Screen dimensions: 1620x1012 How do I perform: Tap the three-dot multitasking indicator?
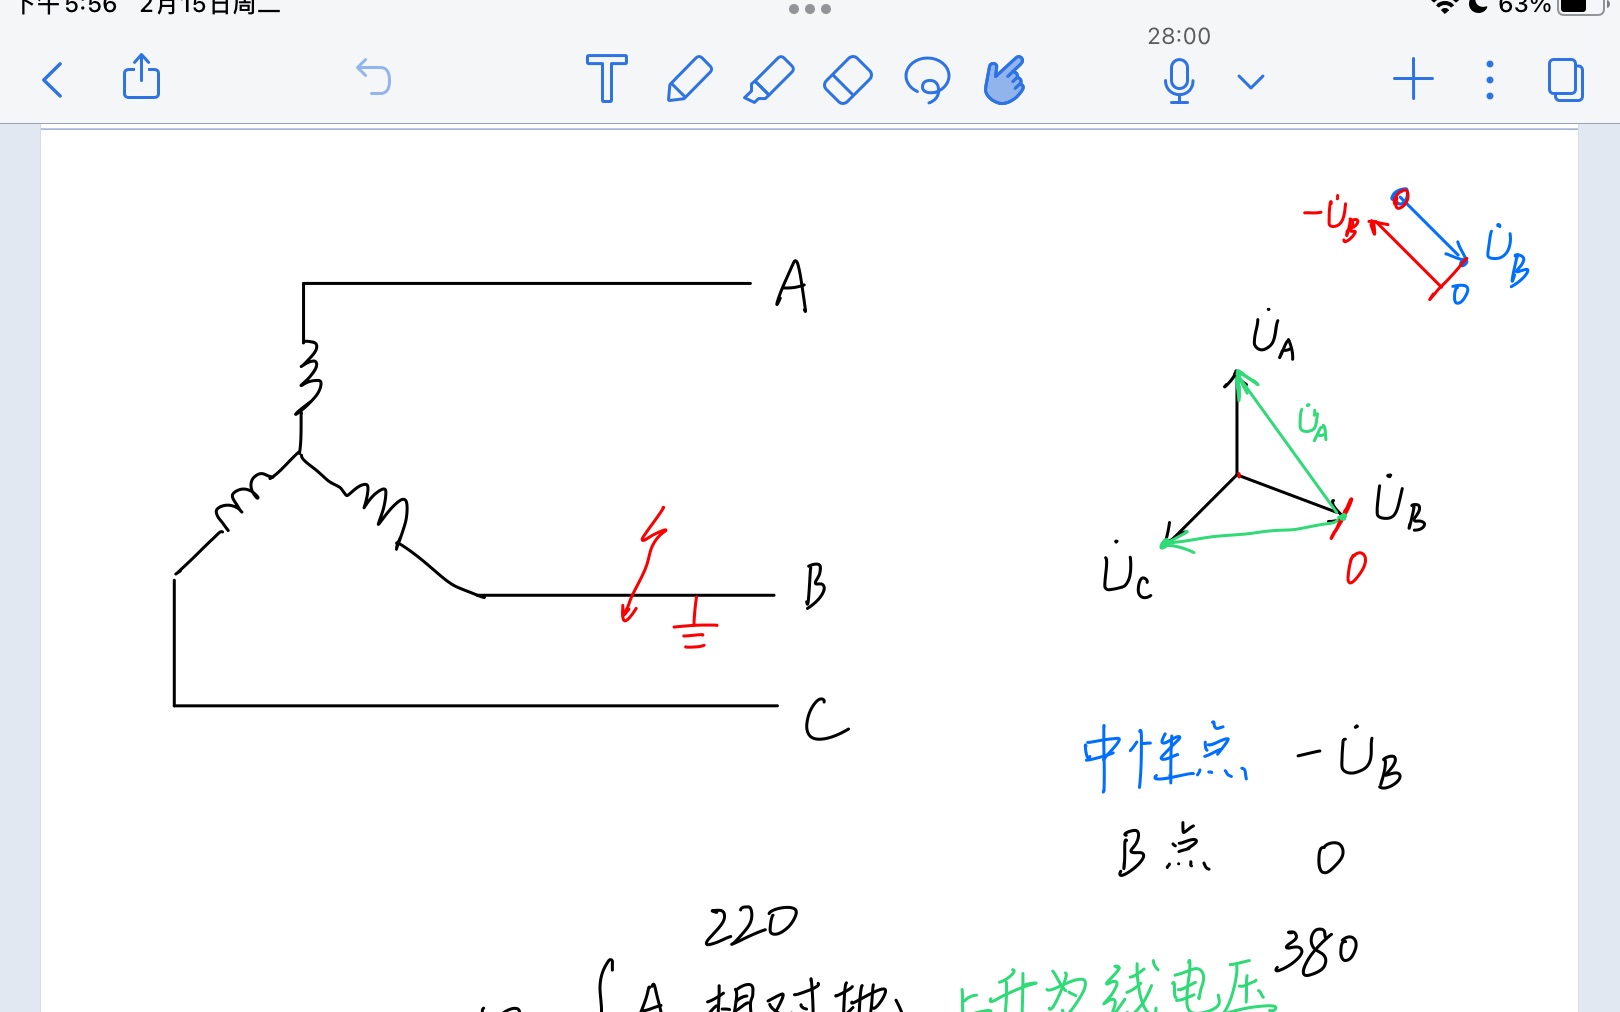(x=809, y=9)
